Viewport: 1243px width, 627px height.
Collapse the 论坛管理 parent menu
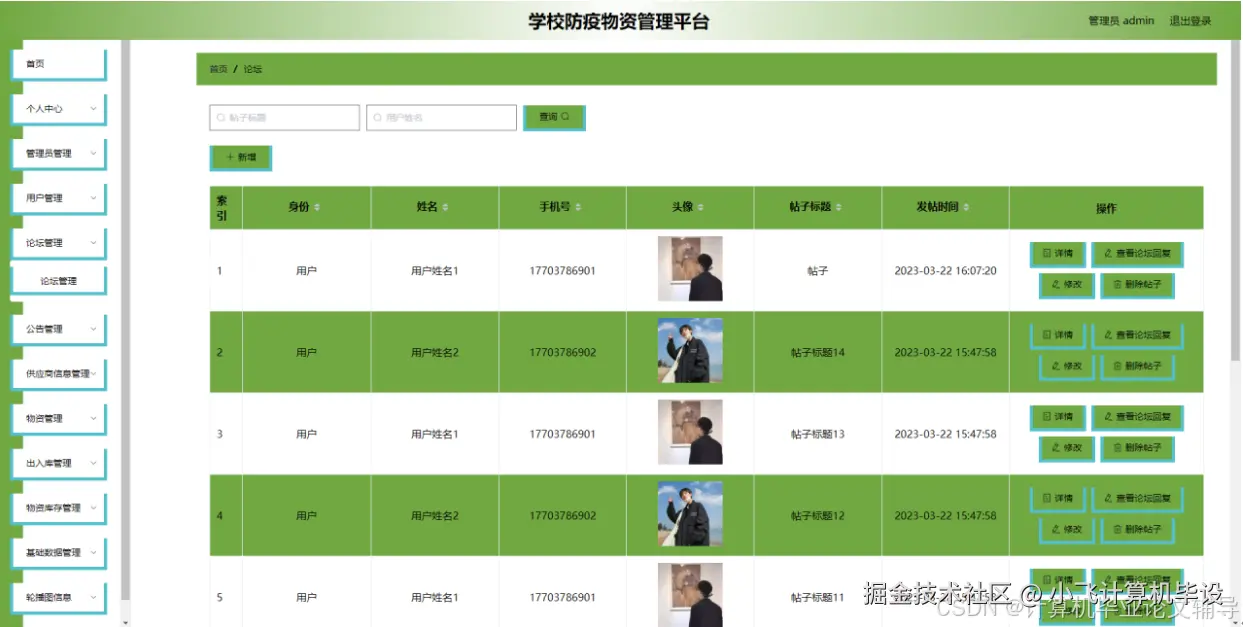coord(59,243)
